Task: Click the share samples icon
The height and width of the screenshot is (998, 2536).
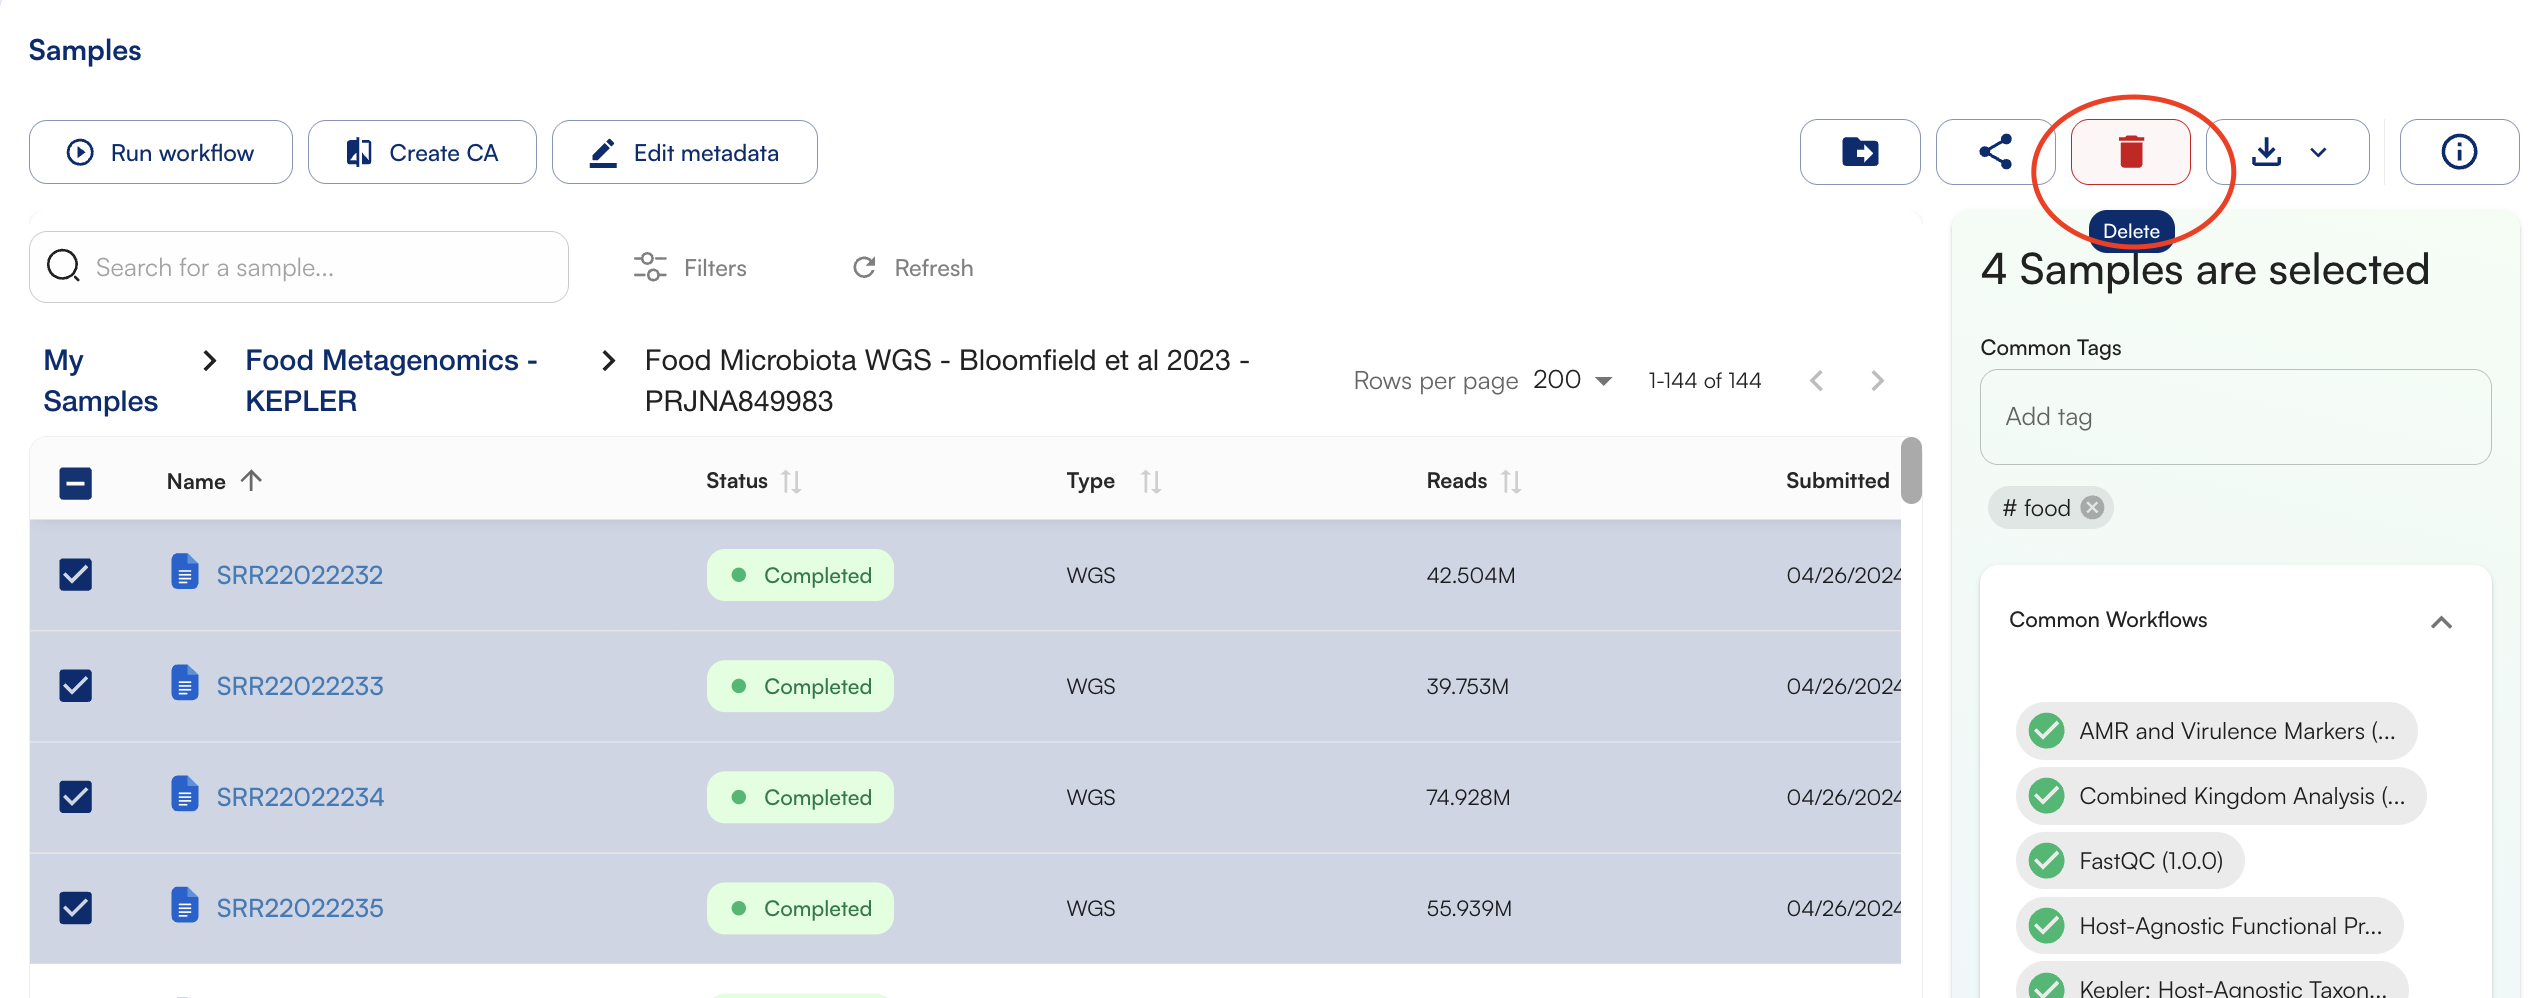Action: point(1994,152)
